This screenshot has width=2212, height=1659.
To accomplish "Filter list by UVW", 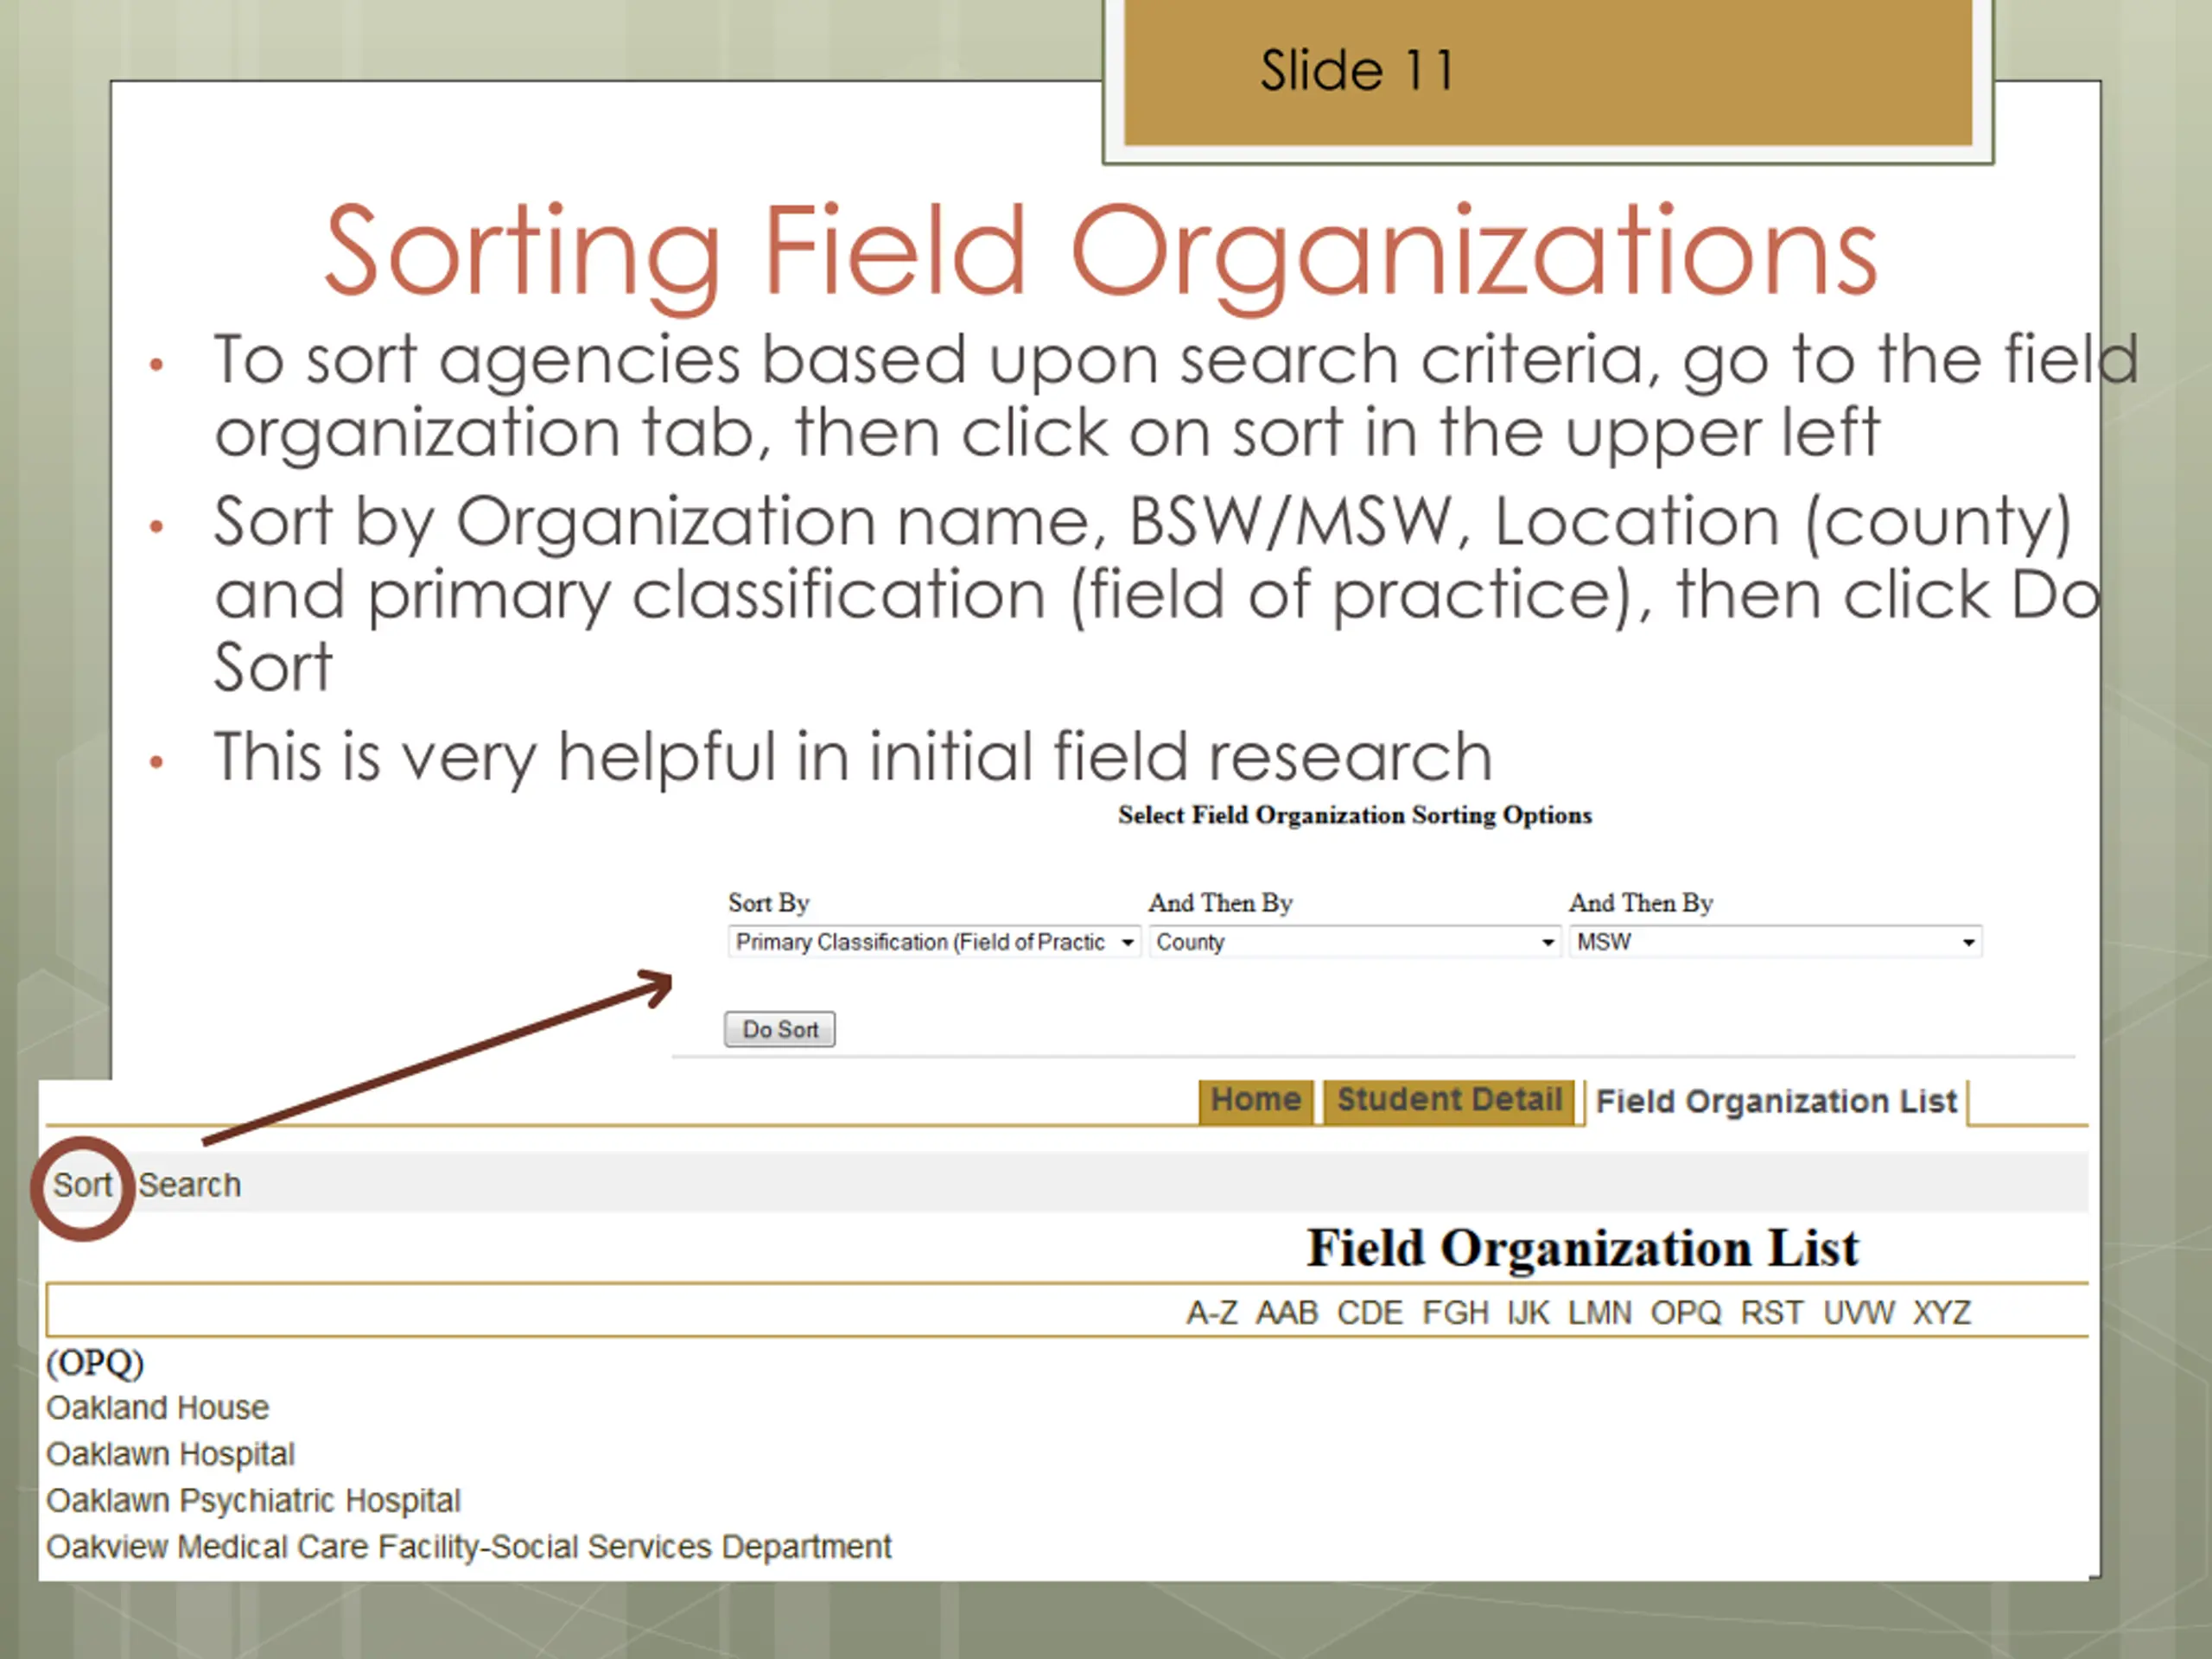I will pyautogui.click(x=1859, y=1312).
